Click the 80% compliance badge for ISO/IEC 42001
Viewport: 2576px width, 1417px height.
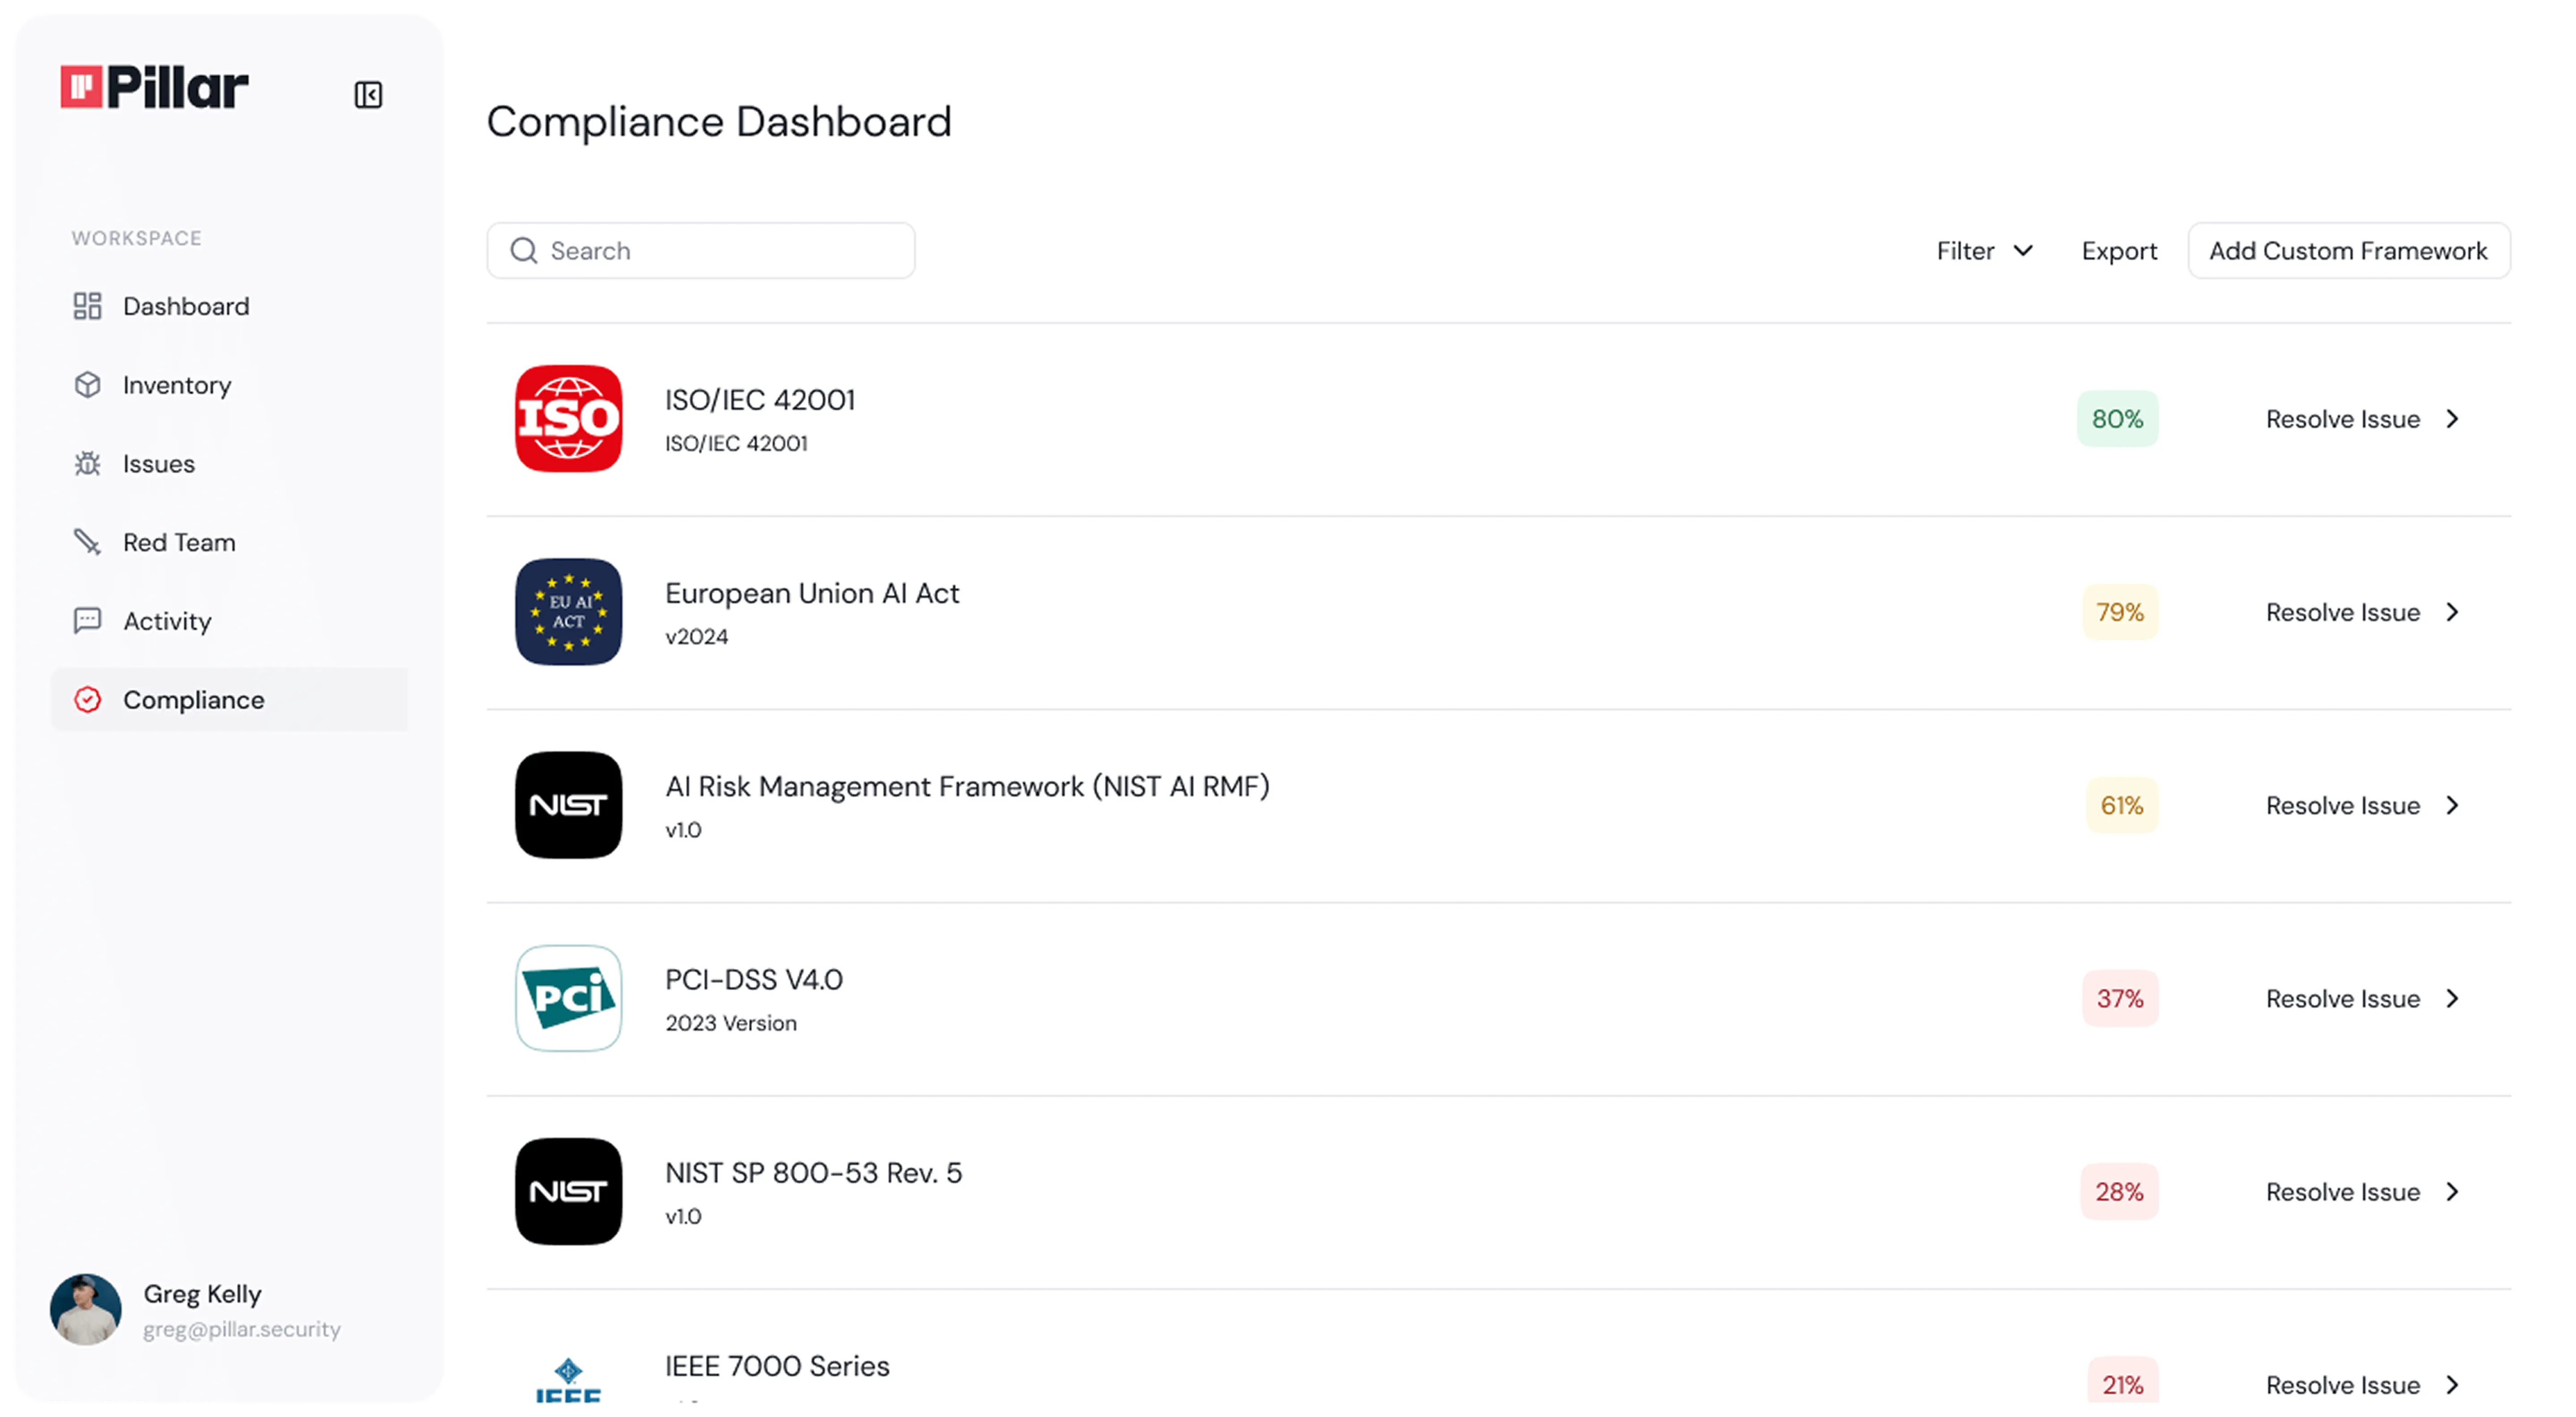pos(2117,418)
